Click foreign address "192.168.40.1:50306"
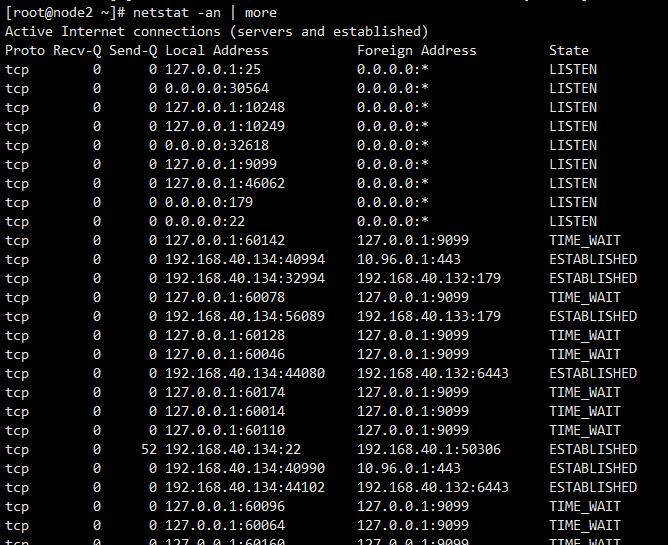This screenshot has width=668, height=545. pos(429,450)
